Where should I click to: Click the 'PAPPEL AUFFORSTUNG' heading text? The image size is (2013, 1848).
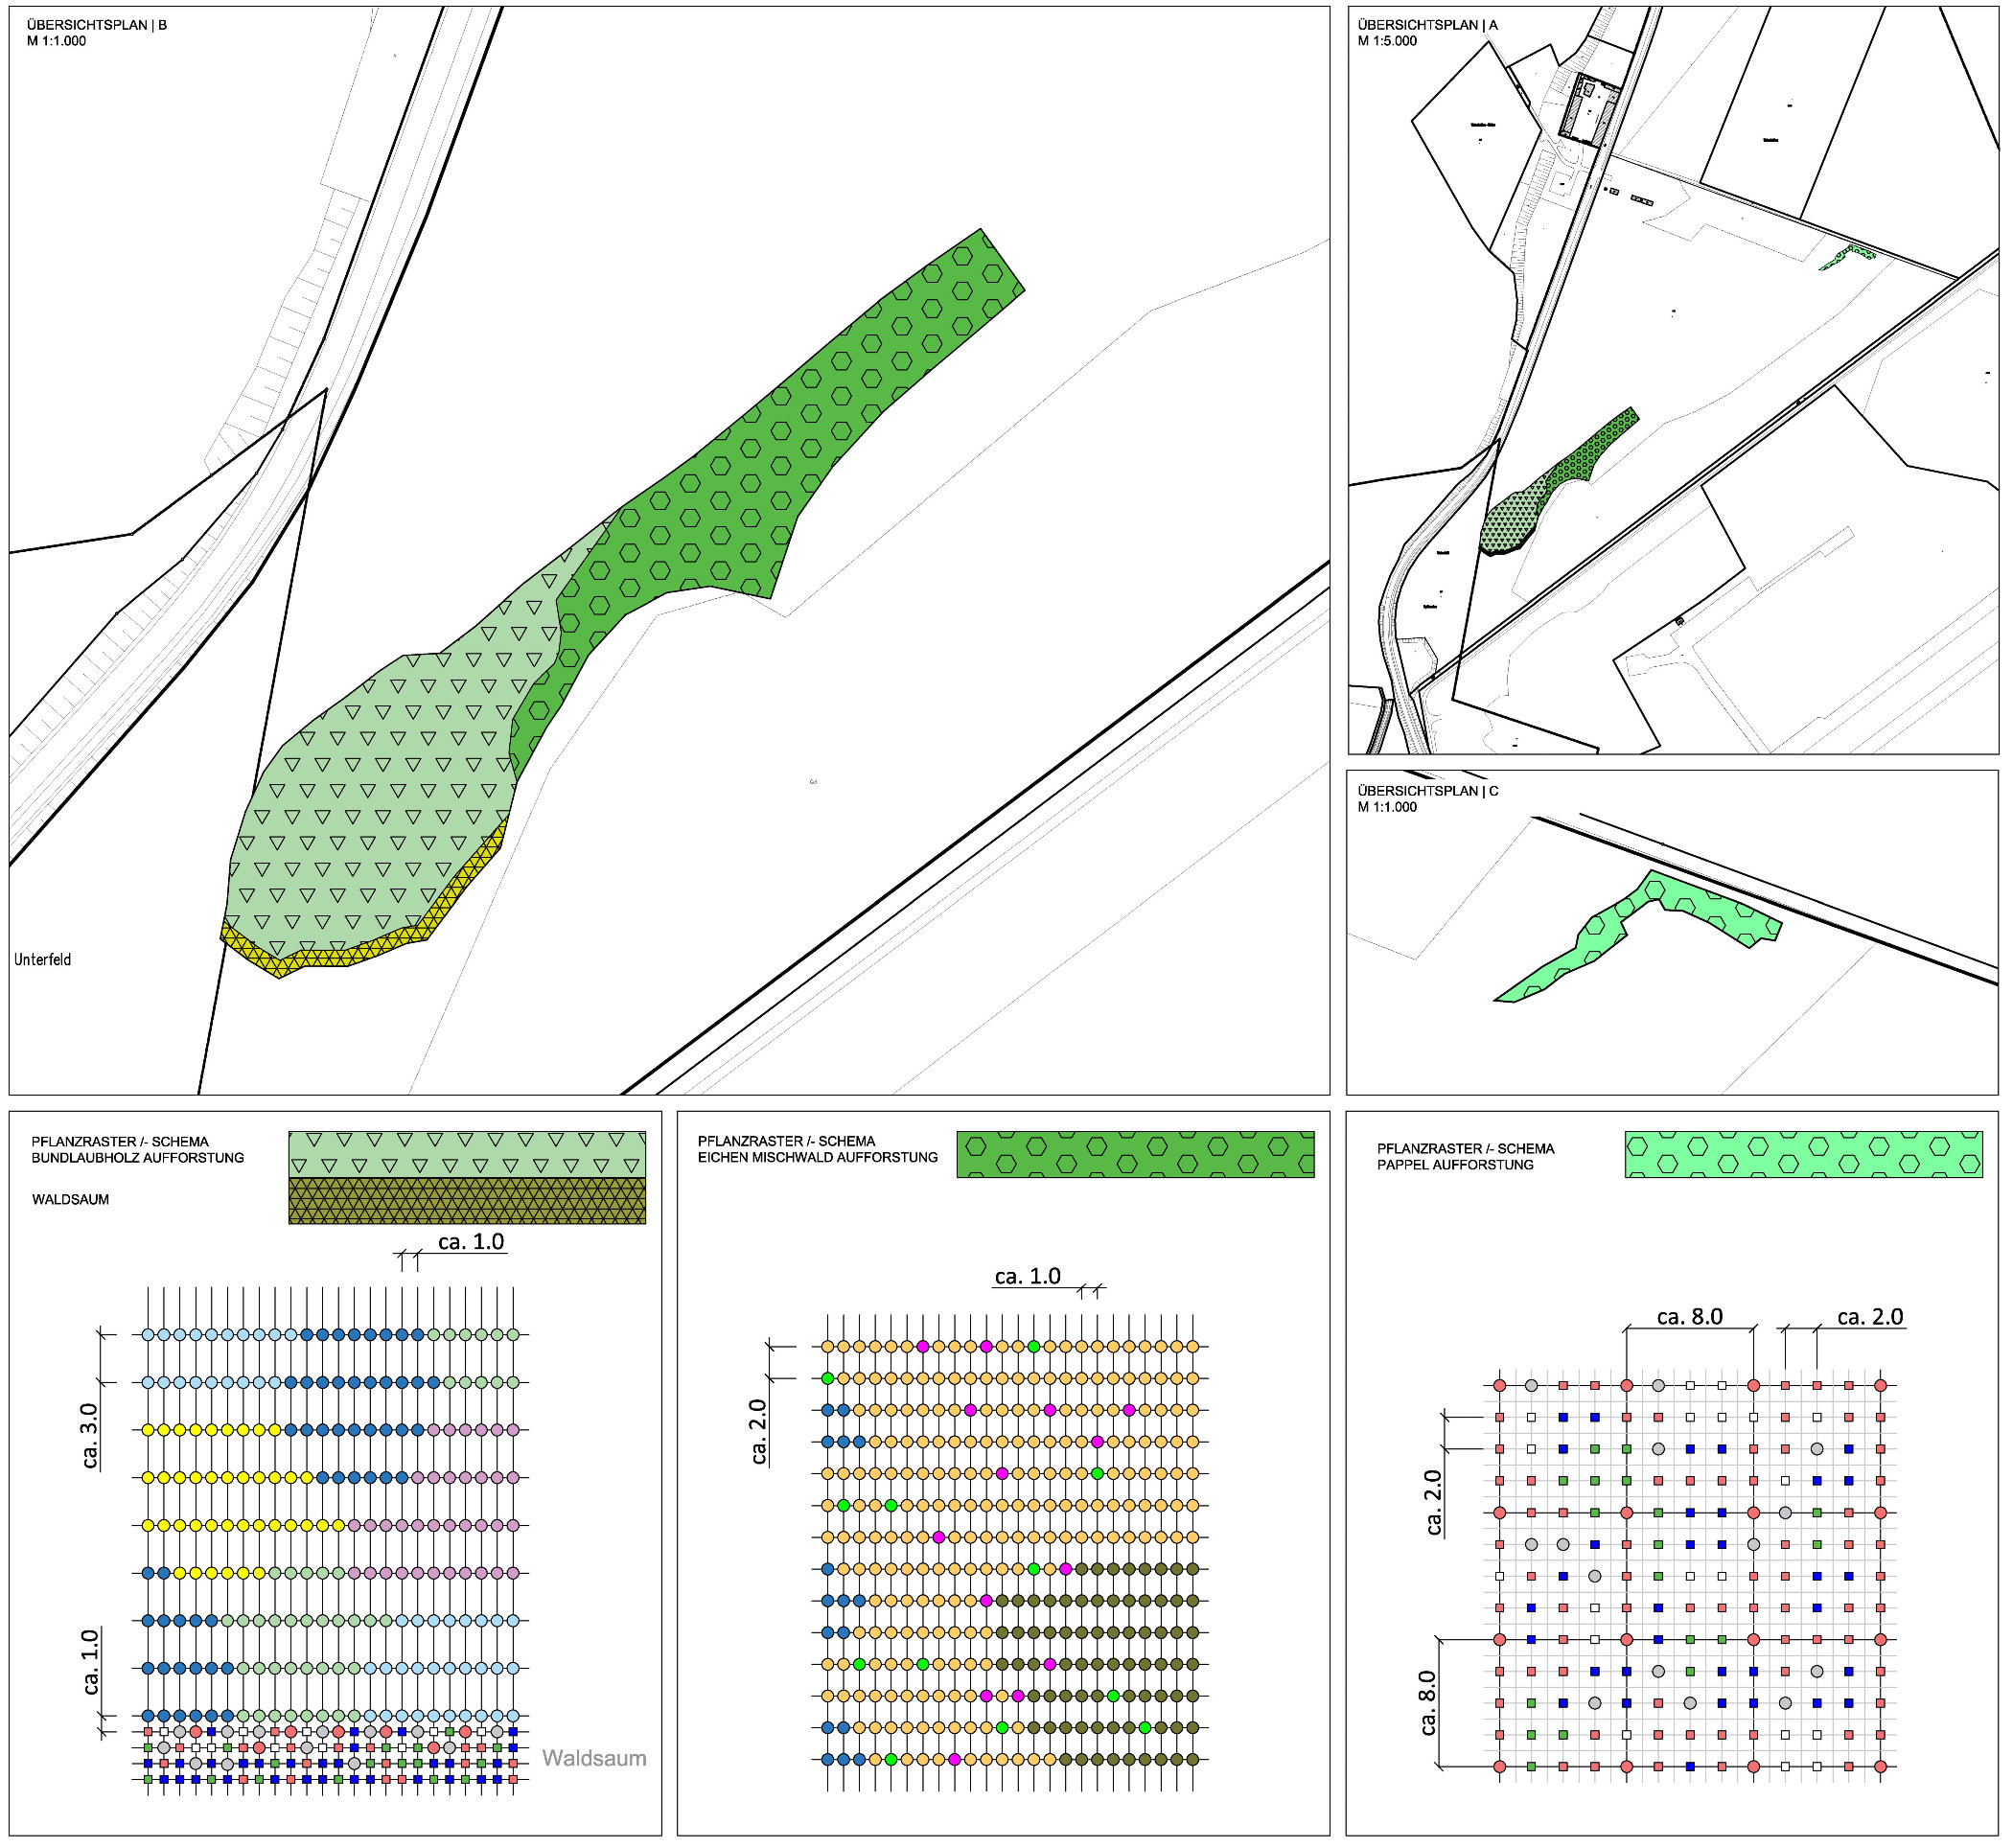pos(1455,1165)
